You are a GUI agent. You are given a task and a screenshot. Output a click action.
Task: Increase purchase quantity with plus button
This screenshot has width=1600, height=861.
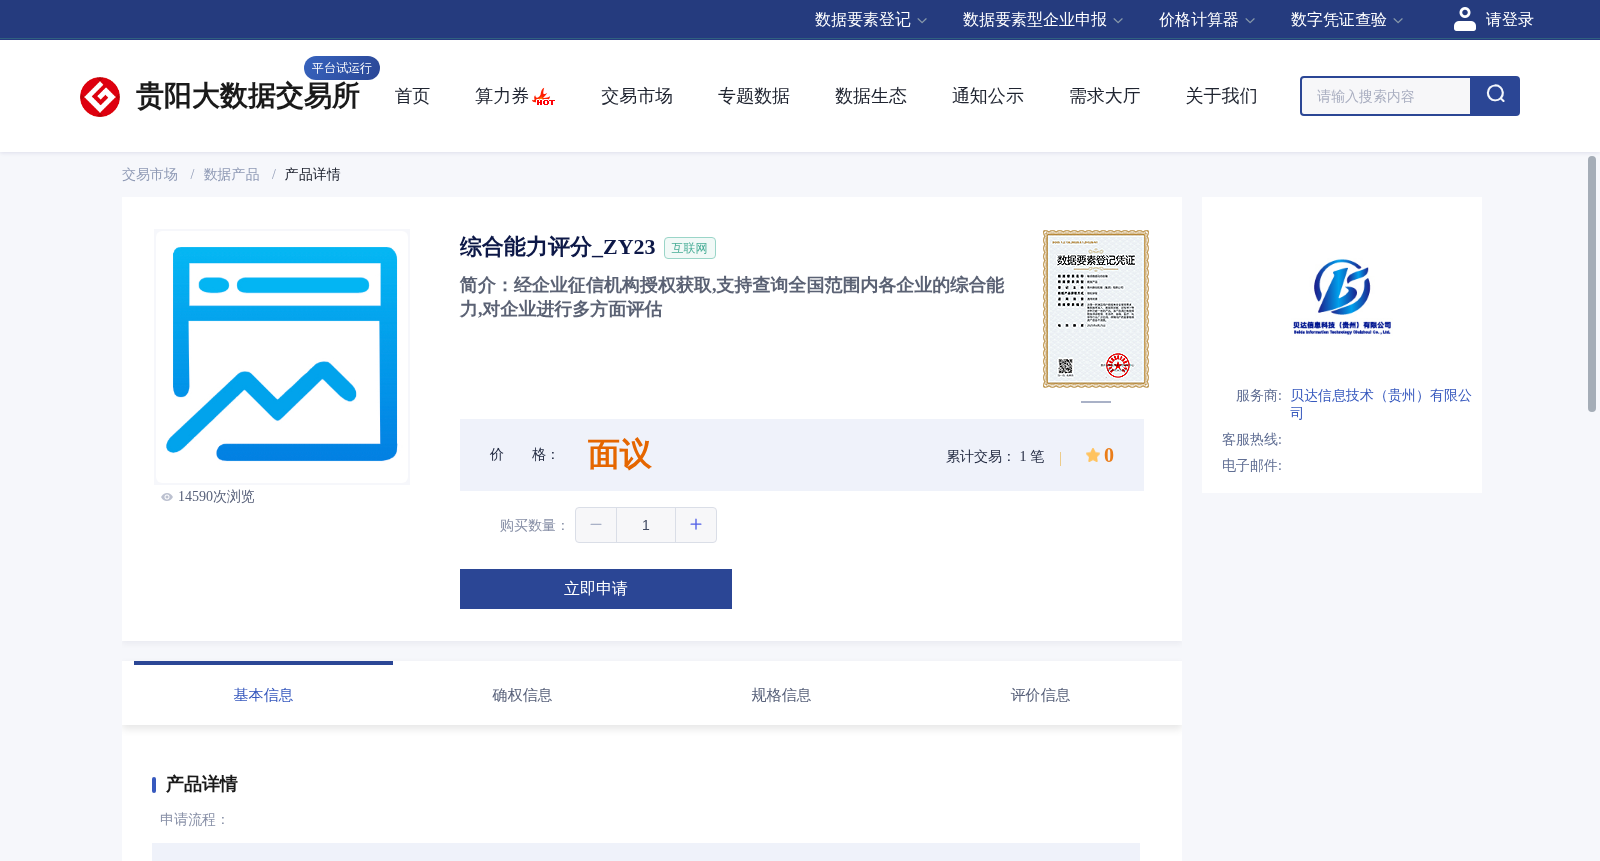tap(696, 525)
